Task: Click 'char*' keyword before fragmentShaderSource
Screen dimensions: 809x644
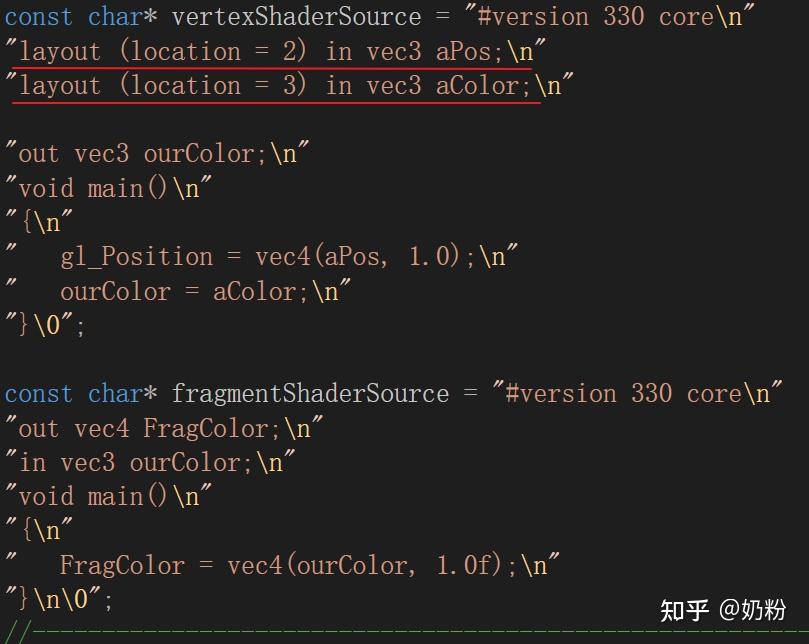Action: point(122,394)
